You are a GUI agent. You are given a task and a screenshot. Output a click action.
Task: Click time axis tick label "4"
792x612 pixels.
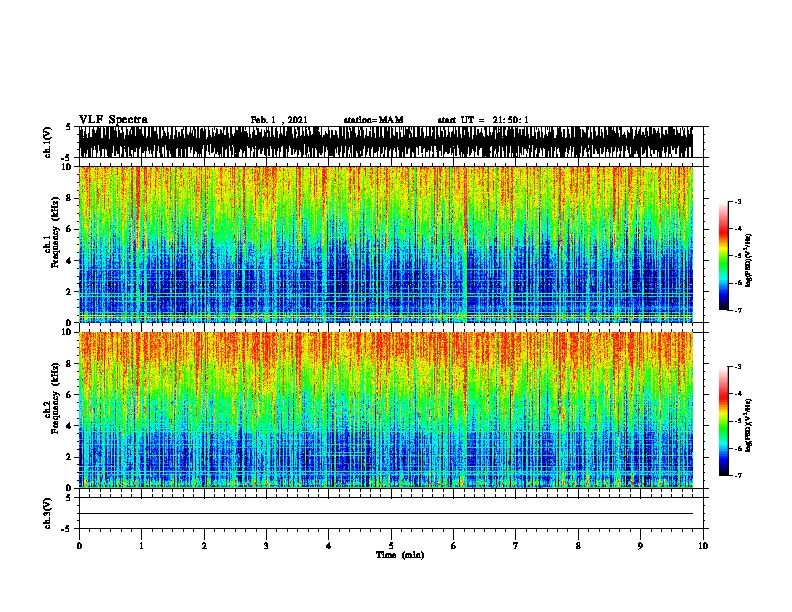pyautogui.click(x=328, y=546)
